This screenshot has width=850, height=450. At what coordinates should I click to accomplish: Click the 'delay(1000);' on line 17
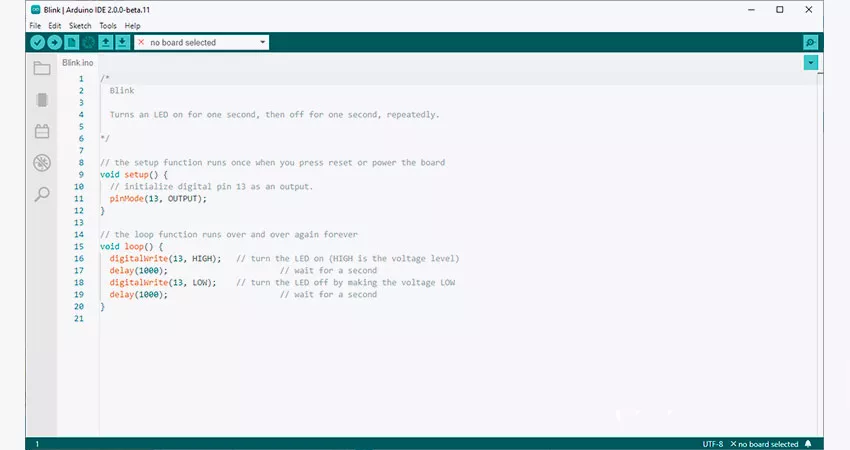coord(139,271)
